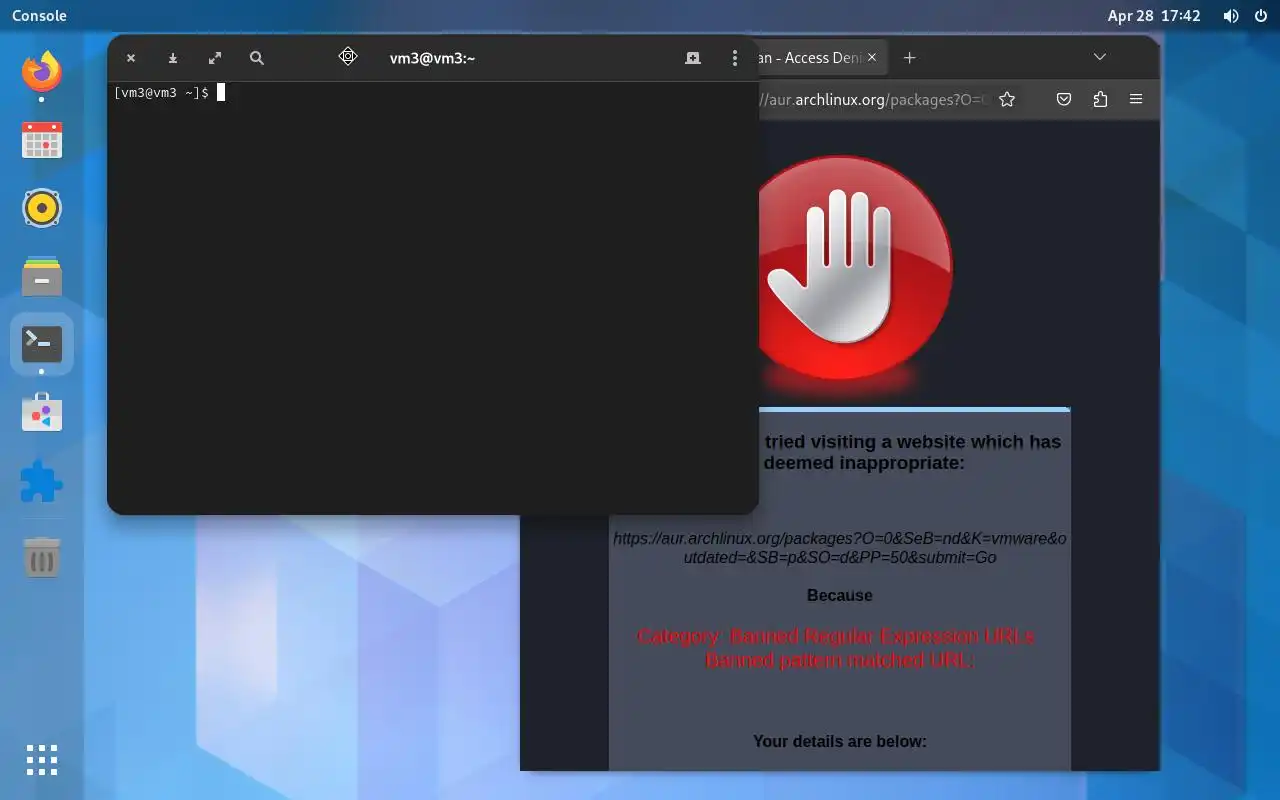Open a new terminal tab
1280x800 pixels.
point(693,58)
